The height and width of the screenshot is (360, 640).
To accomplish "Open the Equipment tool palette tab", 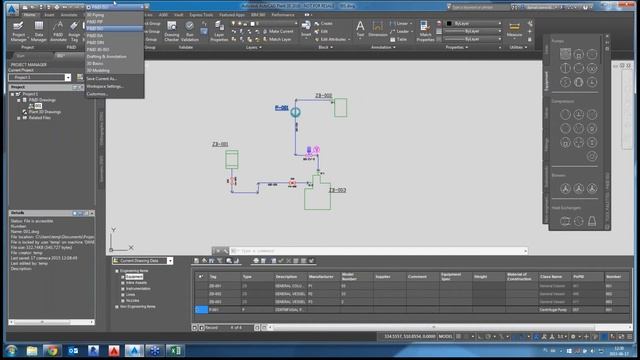I will click(547, 80).
